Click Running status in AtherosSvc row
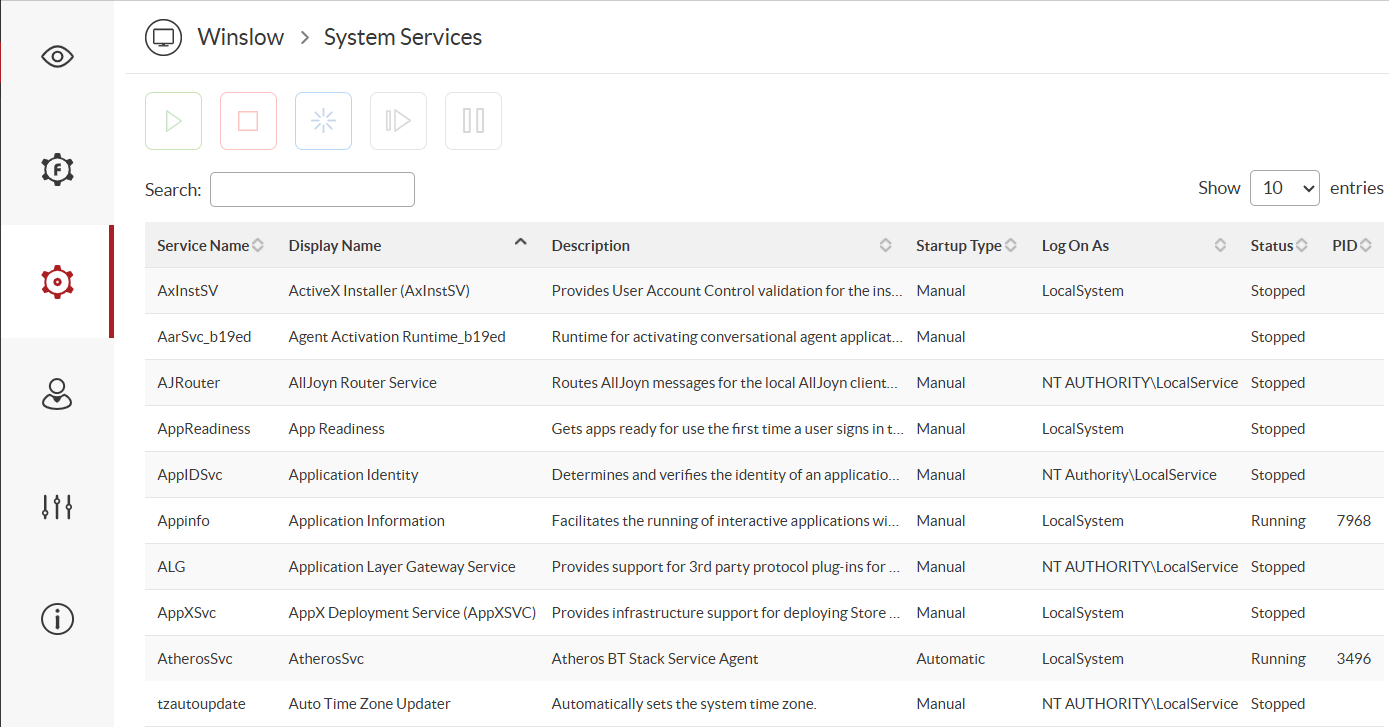Image resolution: width=1389 pixels, height=727 pixels. pos(1278,659)
